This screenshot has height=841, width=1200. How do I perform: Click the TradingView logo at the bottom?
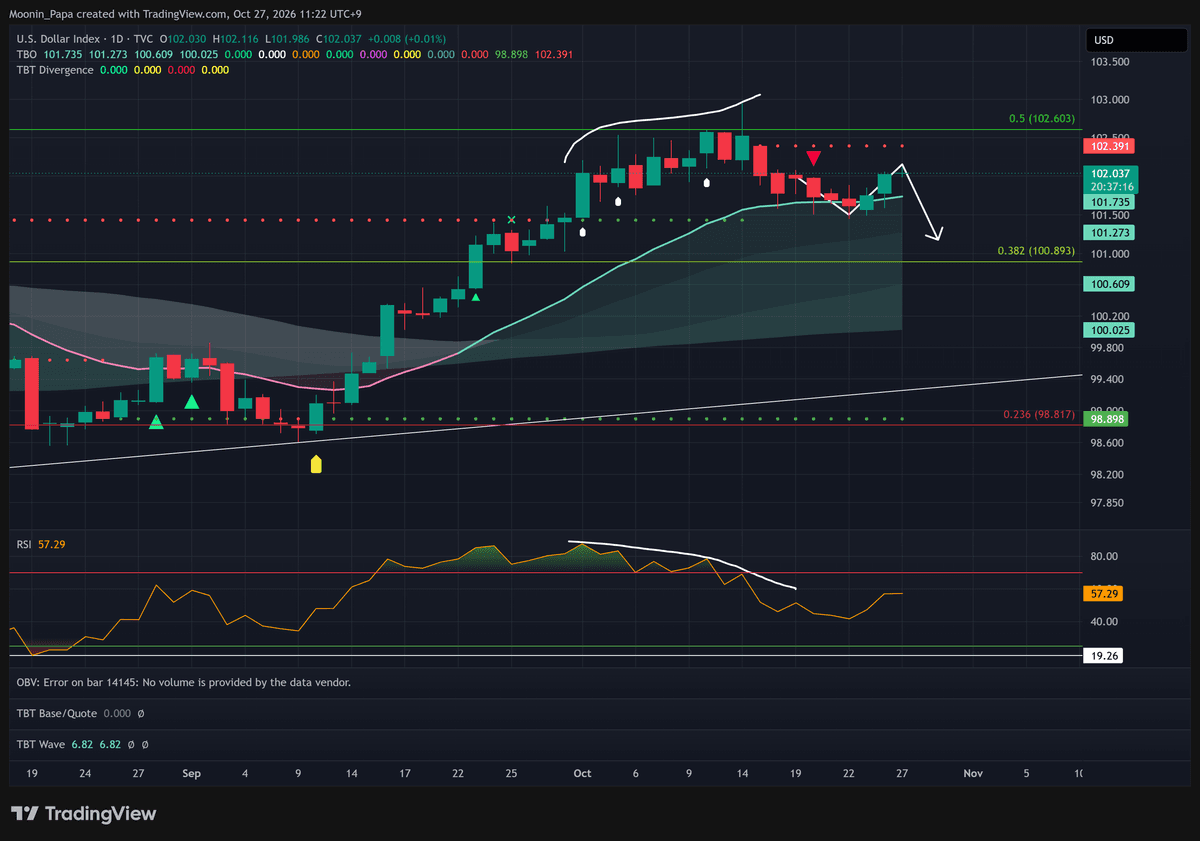pyautogui.click(x=84, y=814)
